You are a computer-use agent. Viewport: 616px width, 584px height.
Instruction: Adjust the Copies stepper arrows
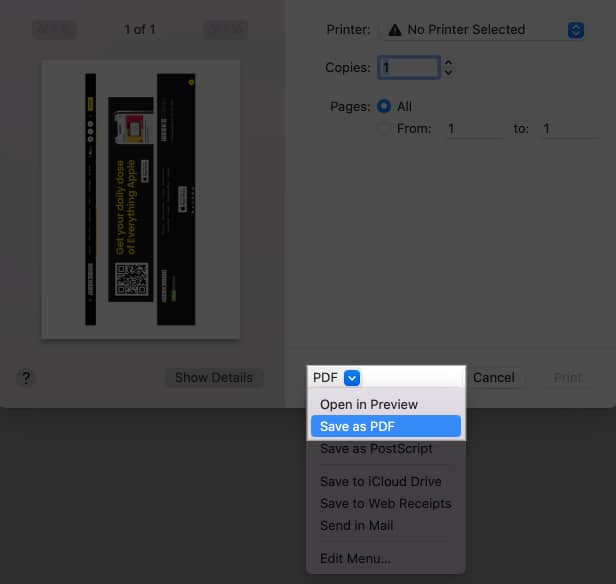point(448,68)
